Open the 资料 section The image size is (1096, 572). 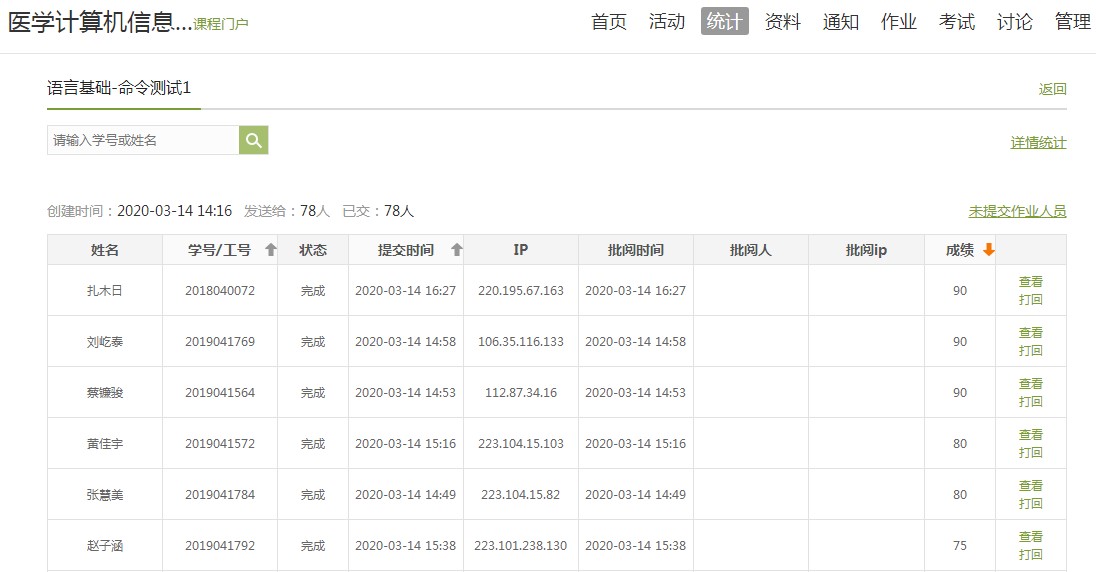click(783, 22)
